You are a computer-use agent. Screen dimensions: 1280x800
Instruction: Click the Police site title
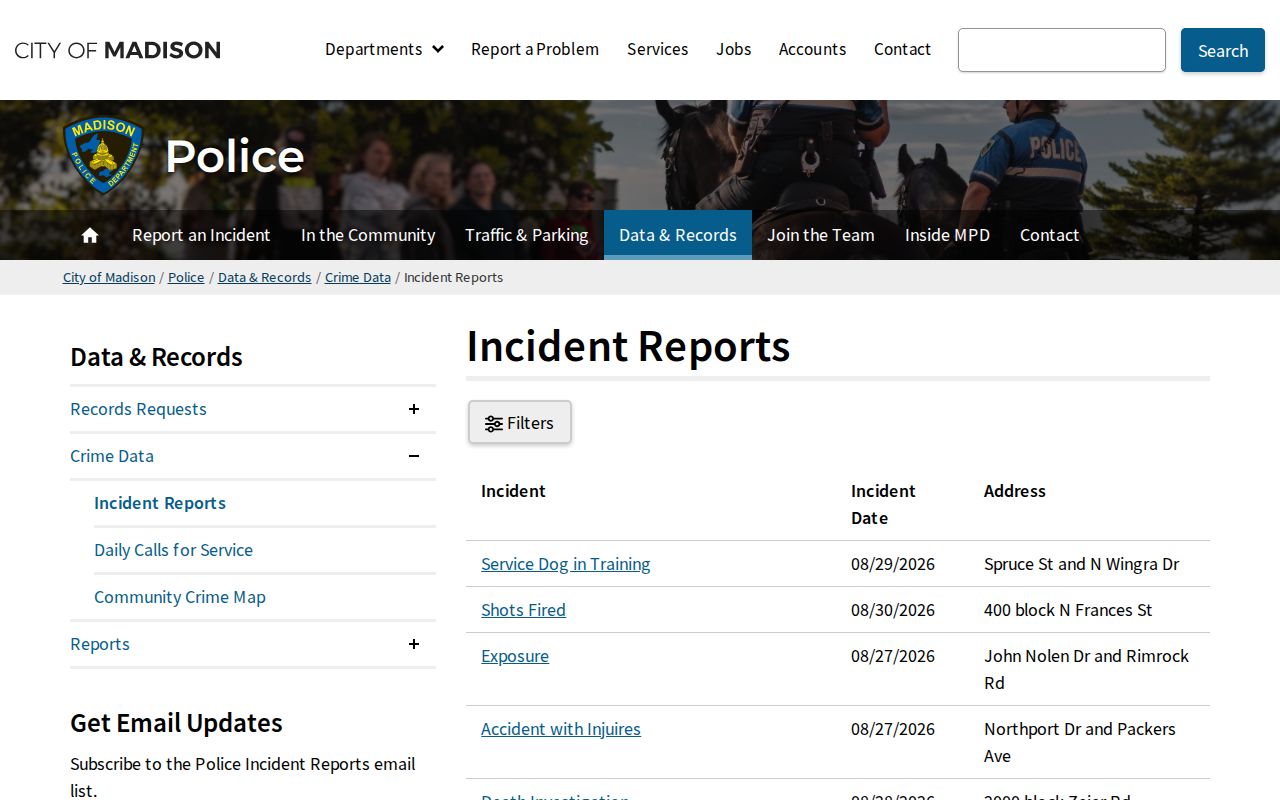tap(235, 156)
